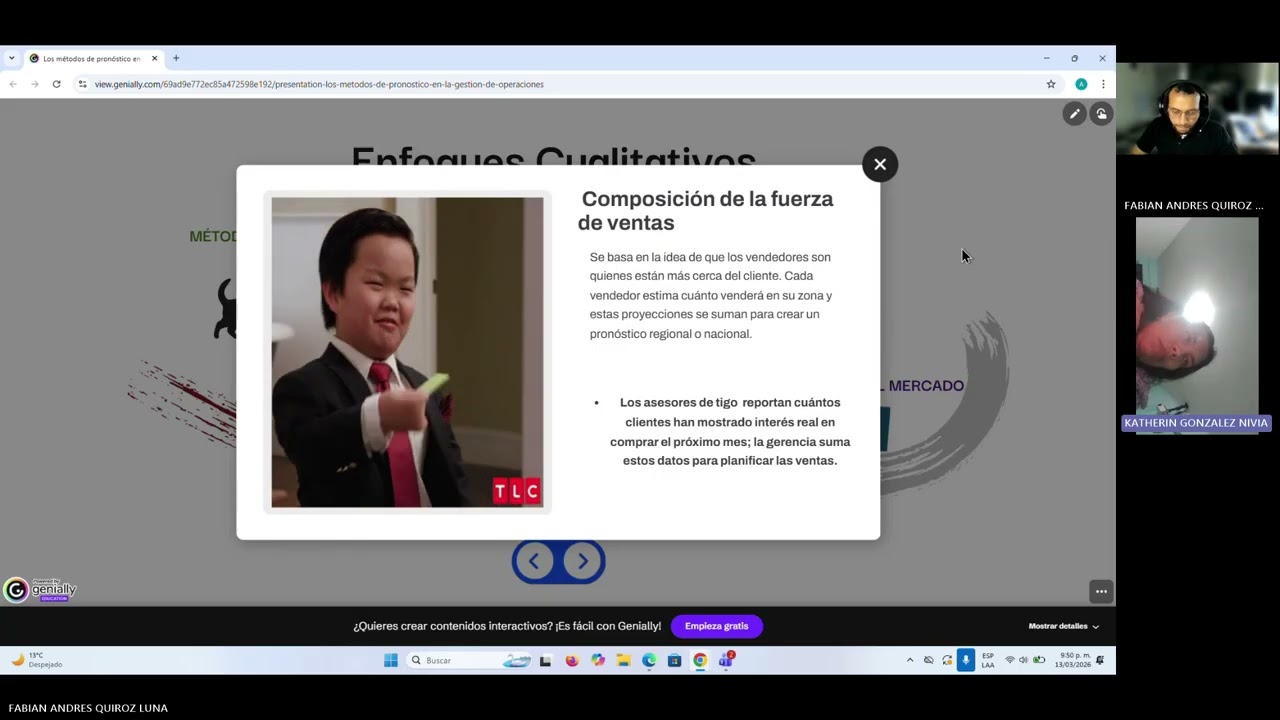Open the Task View taskbar icon

pos(545,660)
